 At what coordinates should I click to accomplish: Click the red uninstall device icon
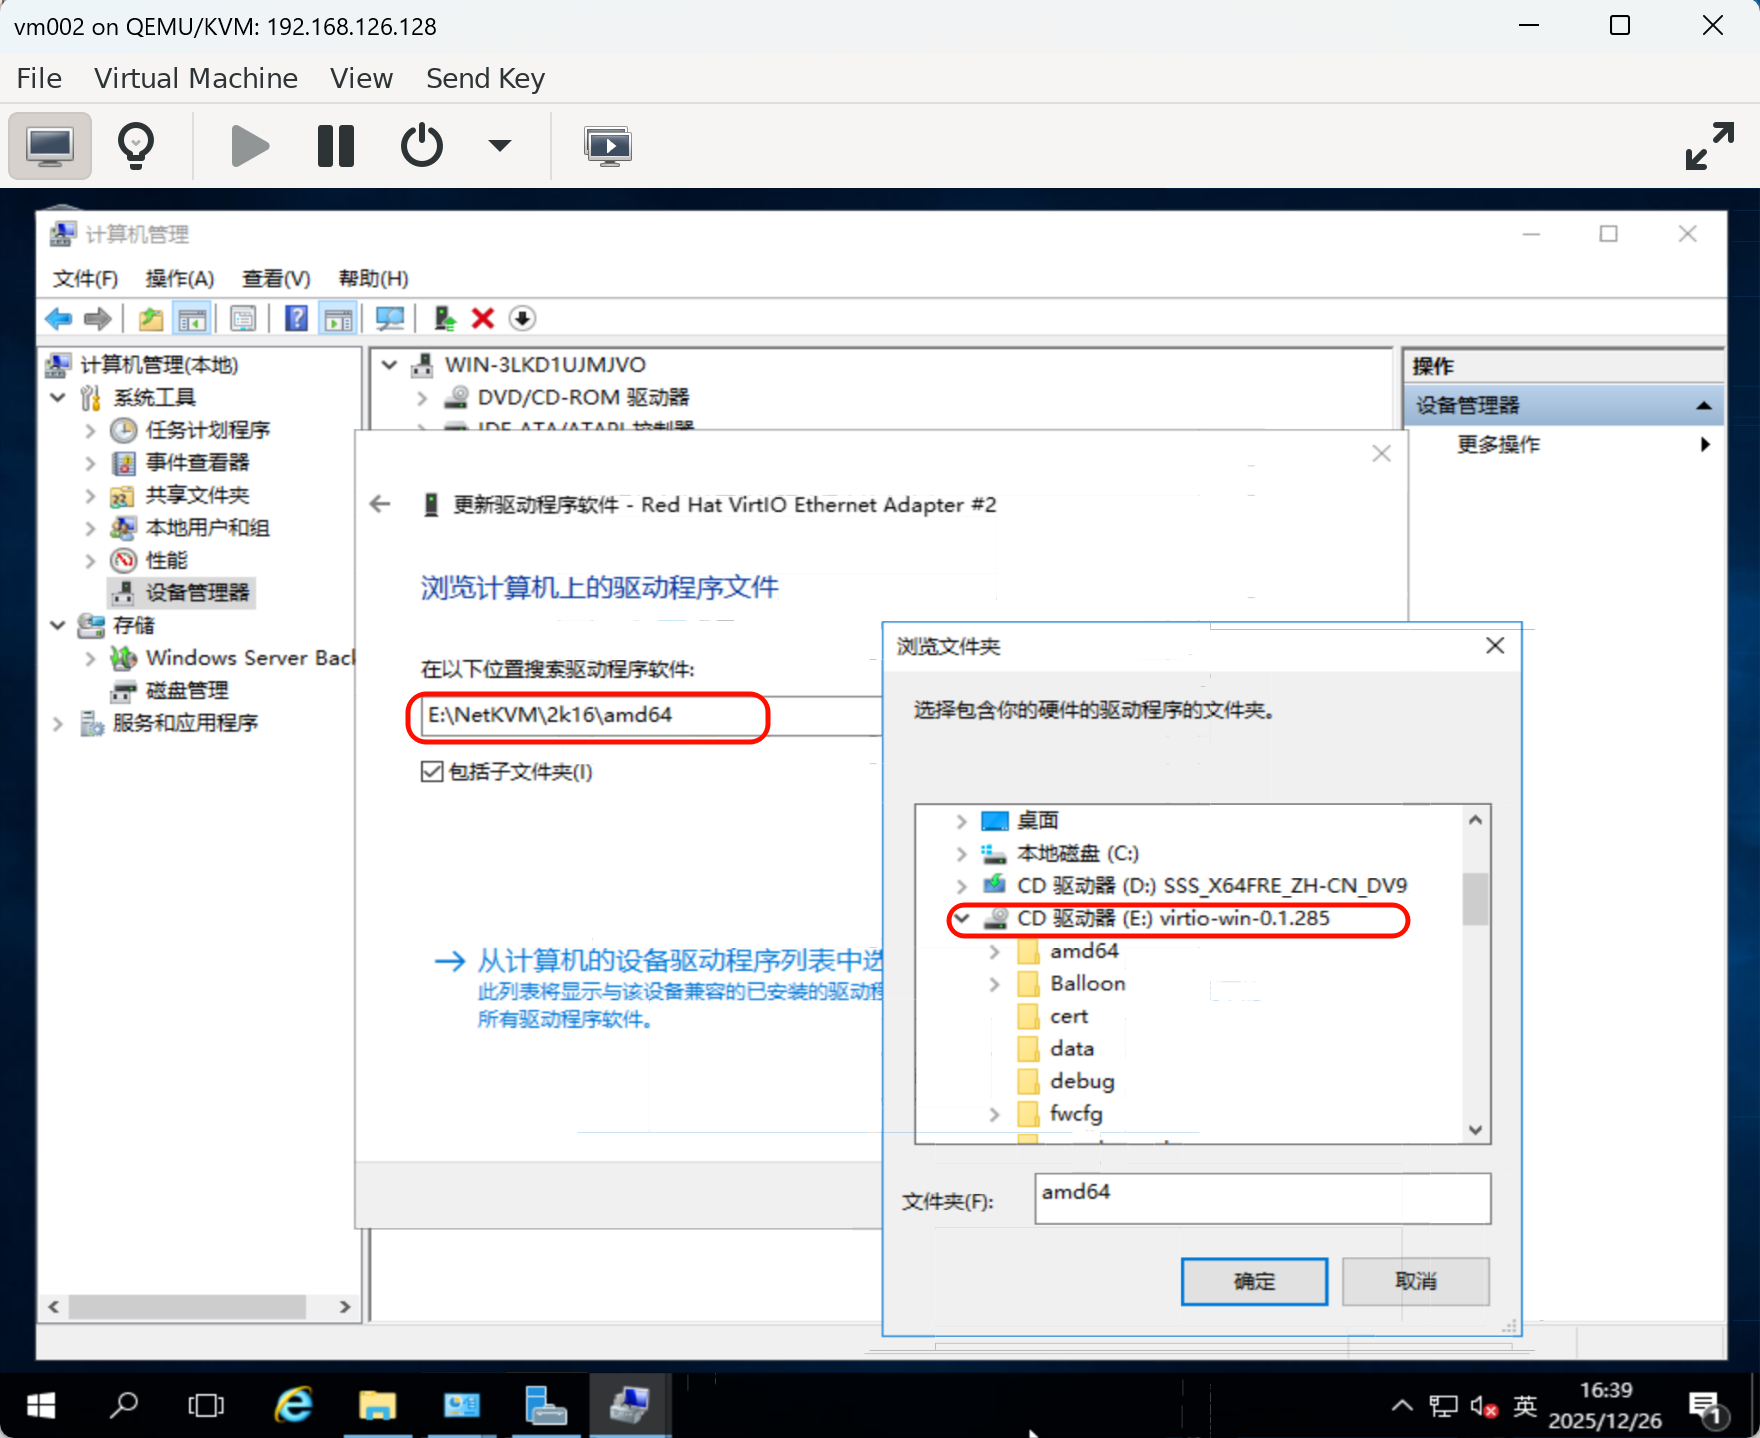483,319
